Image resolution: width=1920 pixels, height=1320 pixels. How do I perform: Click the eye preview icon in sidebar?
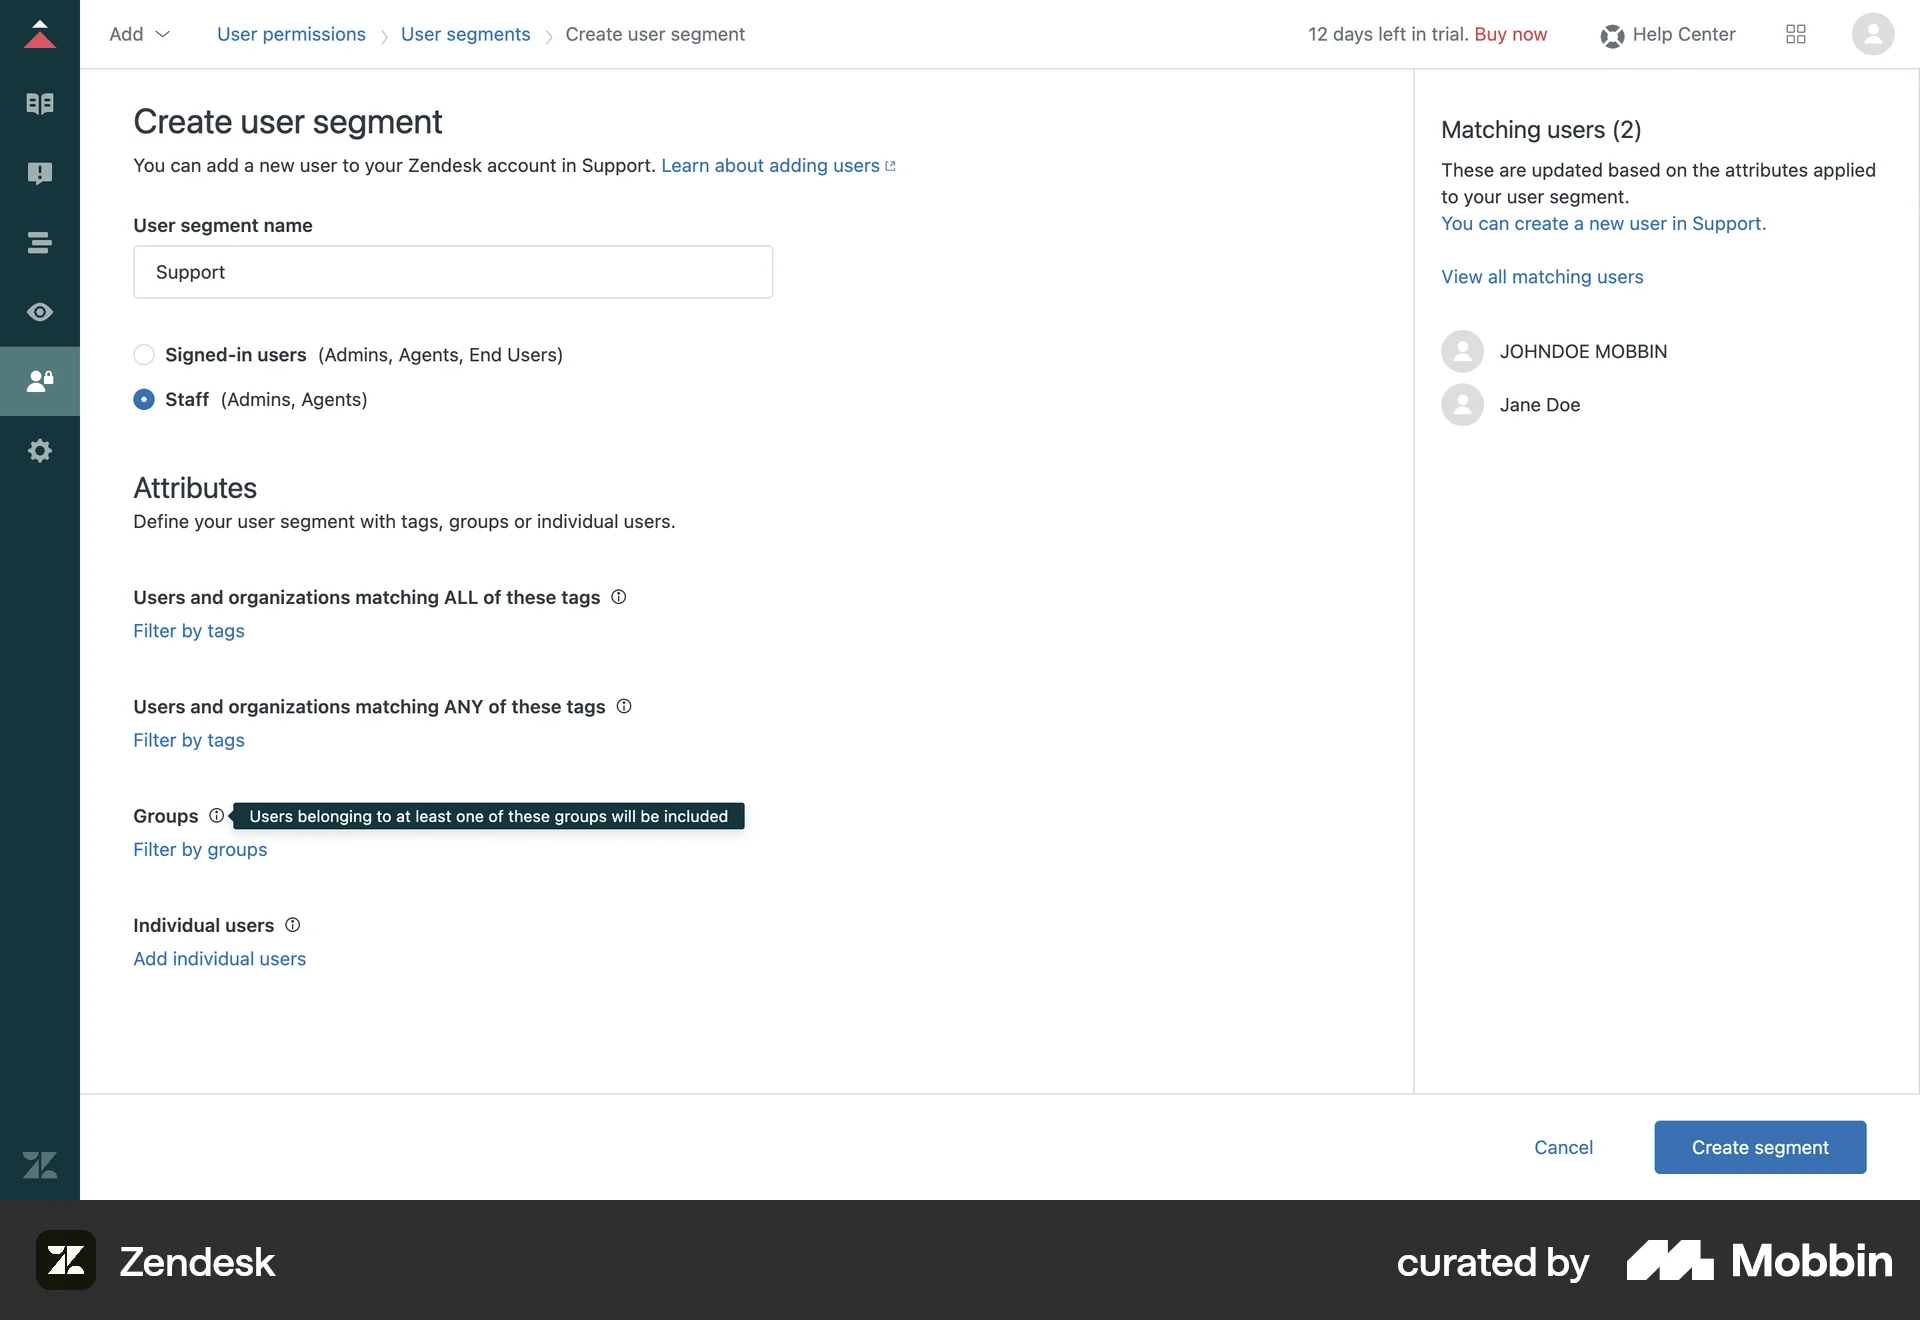[40, 312]
